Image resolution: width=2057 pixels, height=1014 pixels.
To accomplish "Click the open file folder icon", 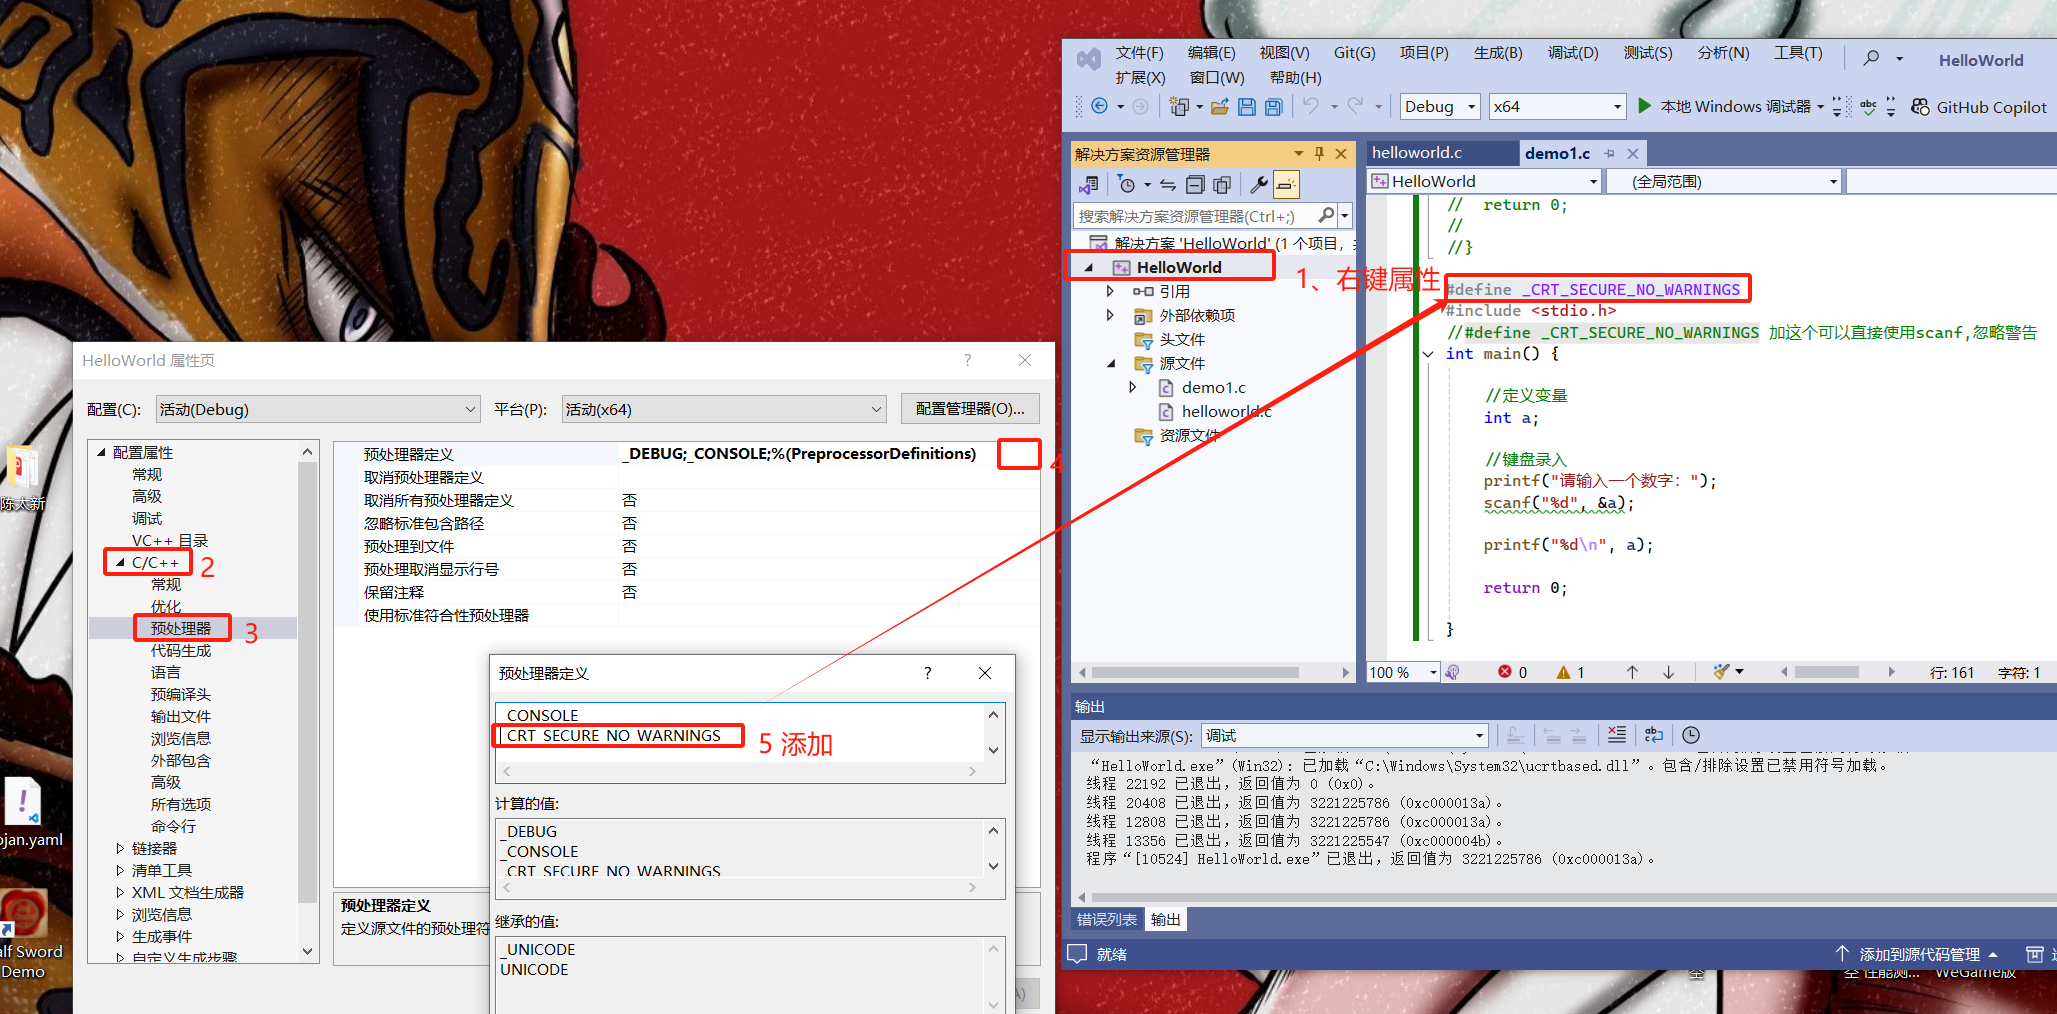I will tap(1220, 107).
